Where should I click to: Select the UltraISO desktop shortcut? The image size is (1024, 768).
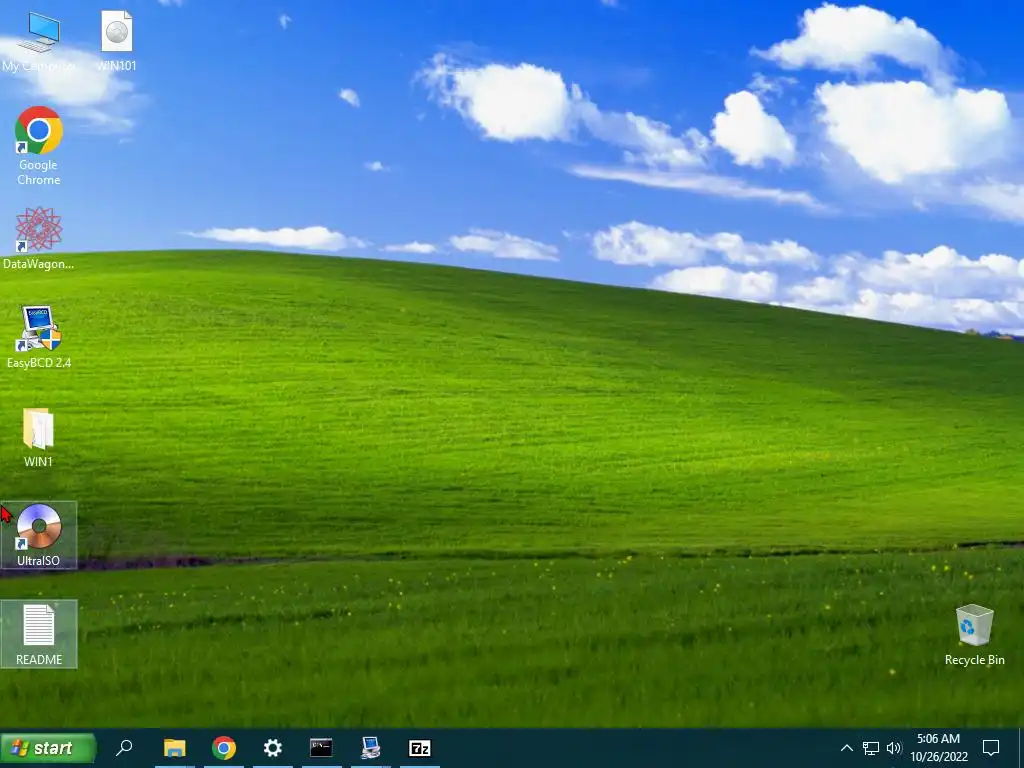click(x=39, y=536)
